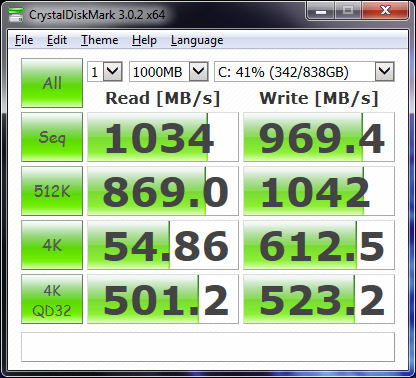Click the CrystalDiskMark app icon in title bar
This screenshot has height=378, width=416.
coord(16,14)
